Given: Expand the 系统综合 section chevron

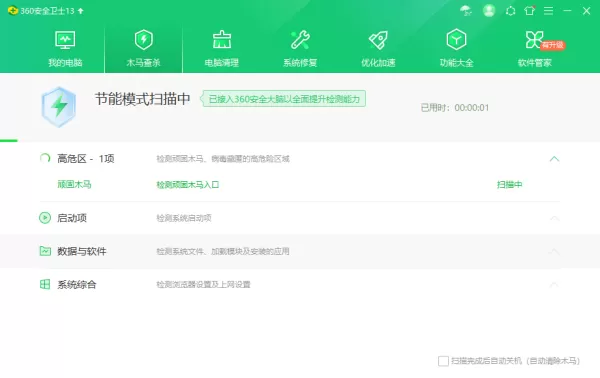Looking at the screenshot, I should 554,285.
